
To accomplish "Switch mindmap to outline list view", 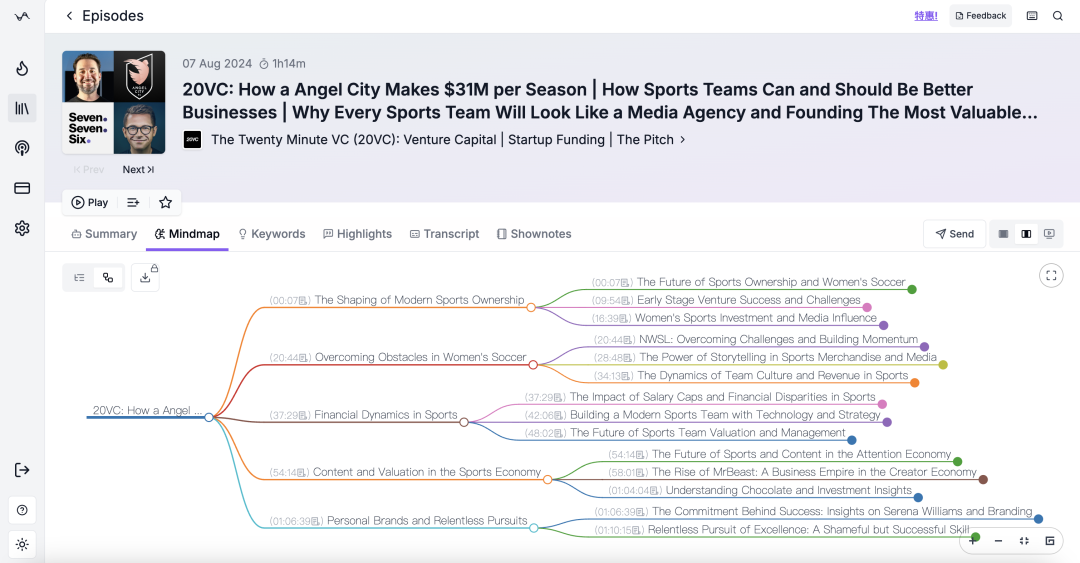I will pyautogui.click(x=80, y=278).
